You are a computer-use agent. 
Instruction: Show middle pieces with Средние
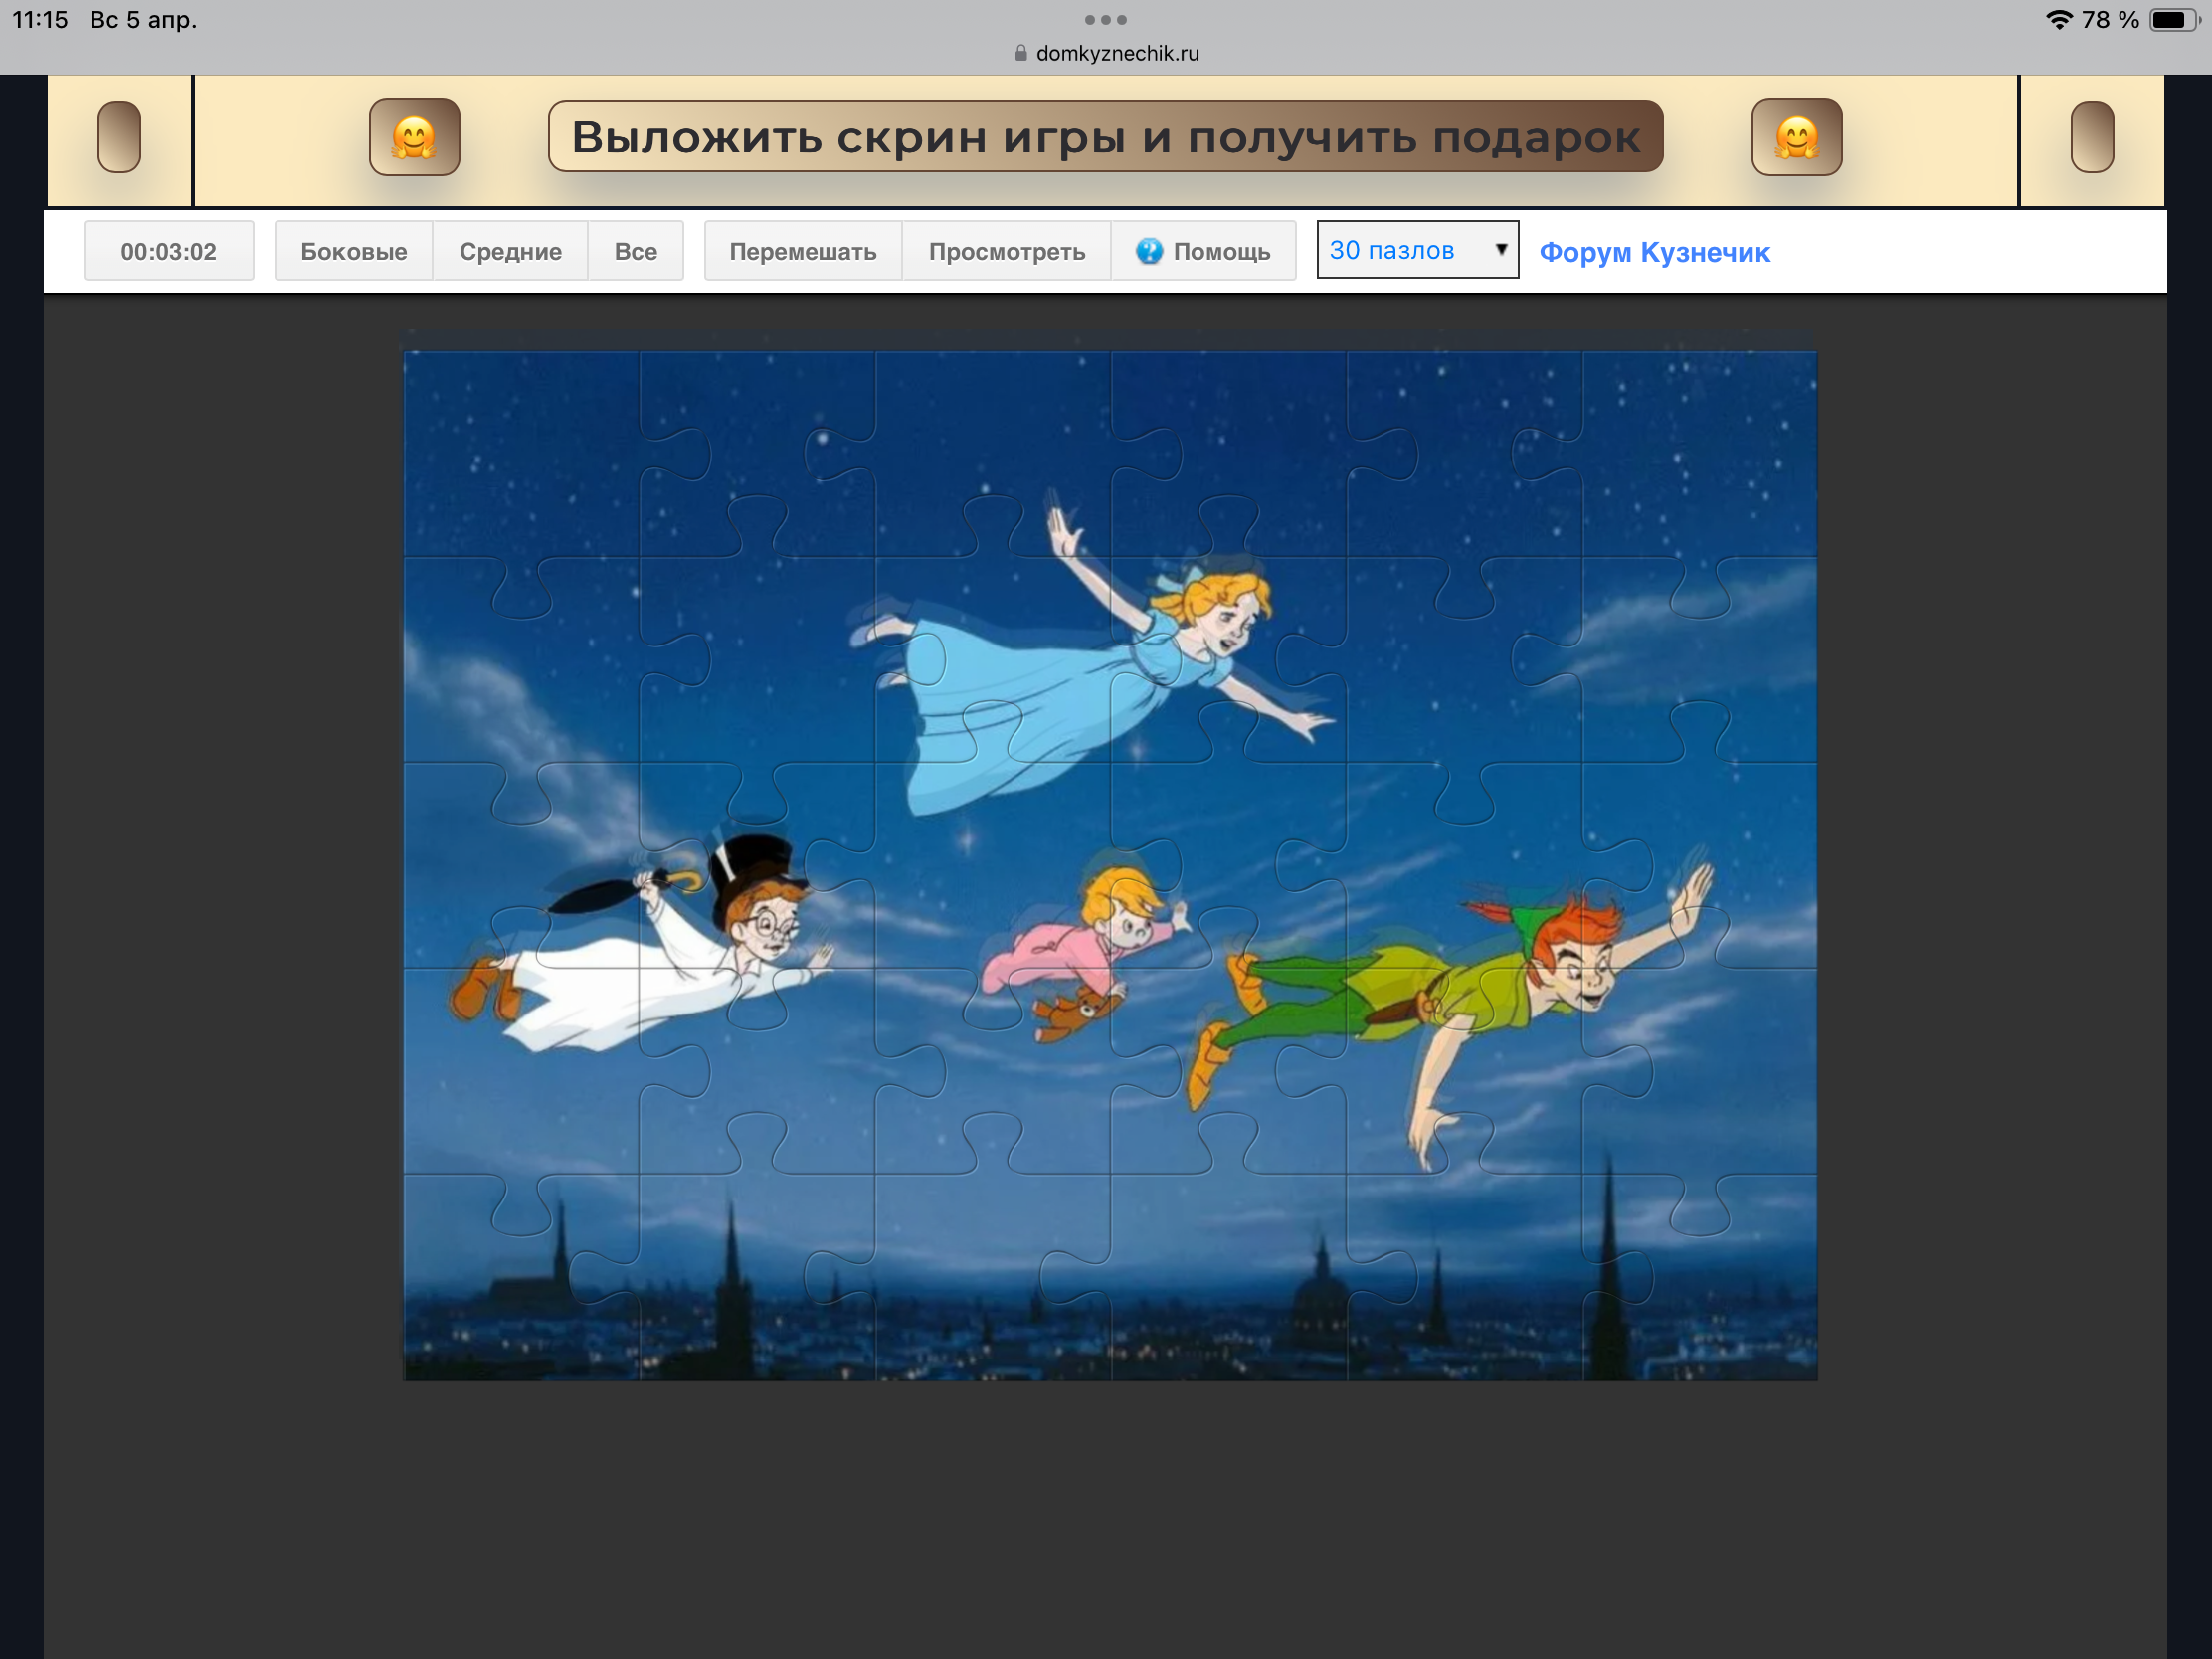coord(510,251)
